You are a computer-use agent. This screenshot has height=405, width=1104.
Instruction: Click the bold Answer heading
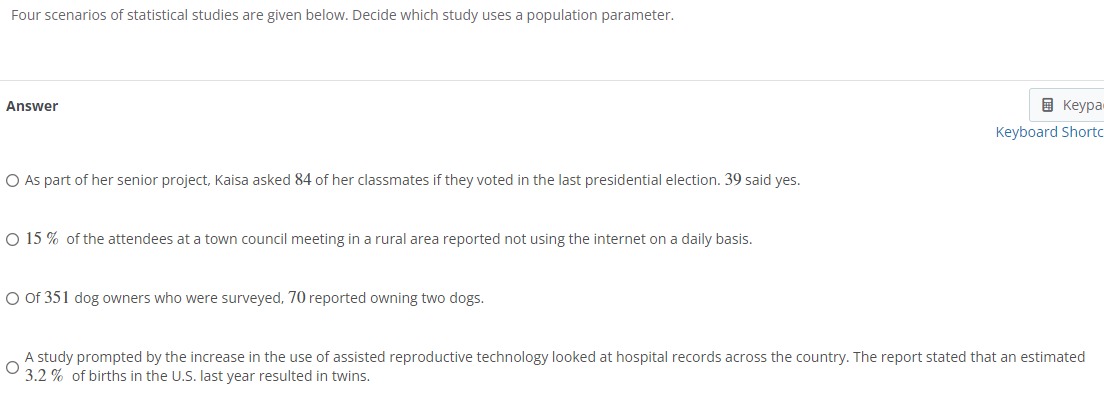pos(32,106)
